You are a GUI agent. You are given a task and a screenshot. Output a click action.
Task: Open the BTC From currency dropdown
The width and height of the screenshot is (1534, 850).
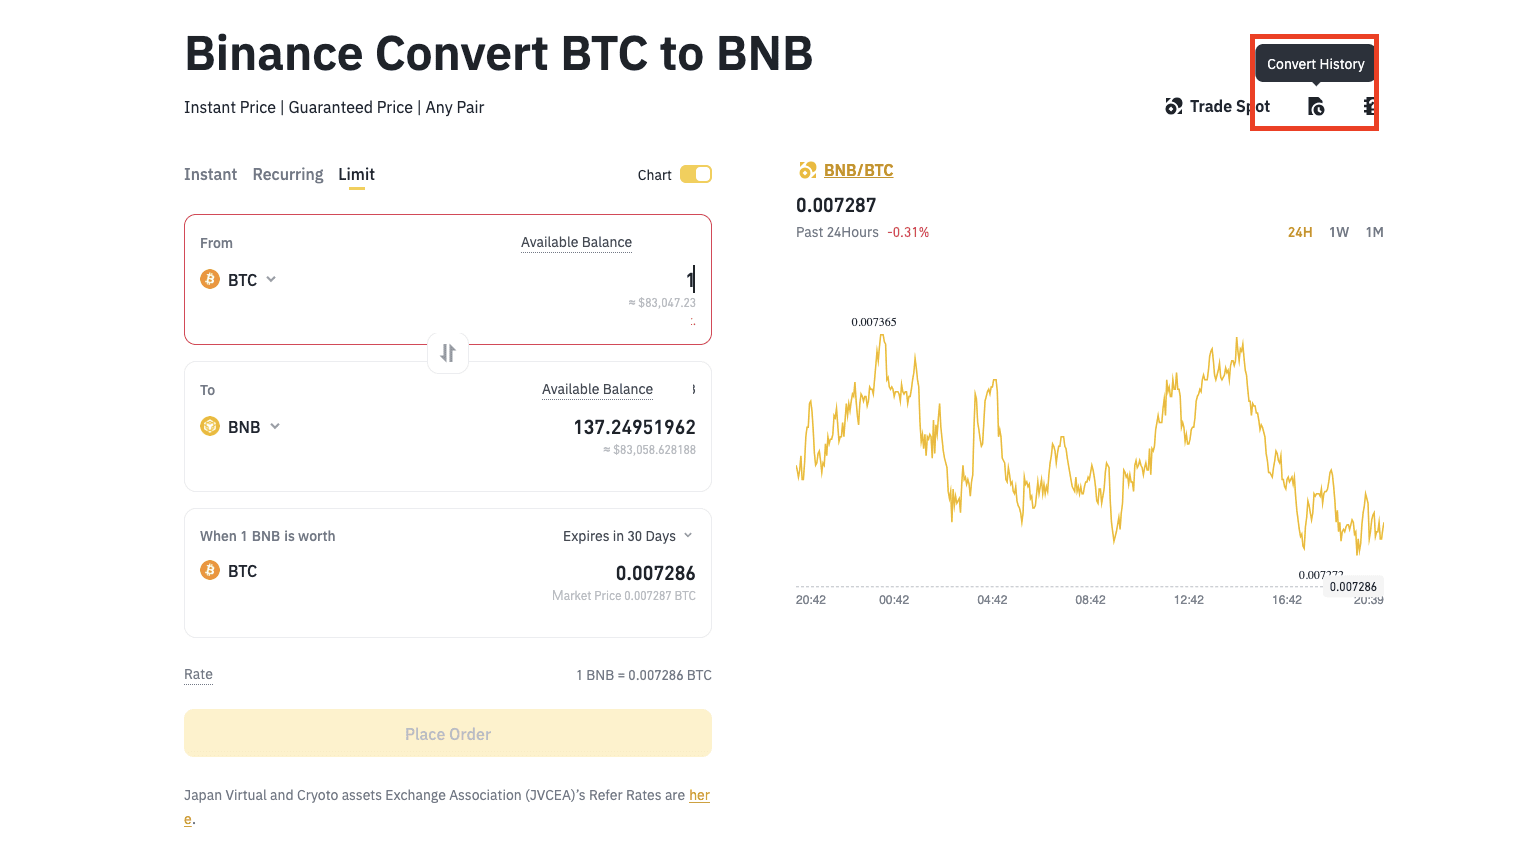coord(271,279)
